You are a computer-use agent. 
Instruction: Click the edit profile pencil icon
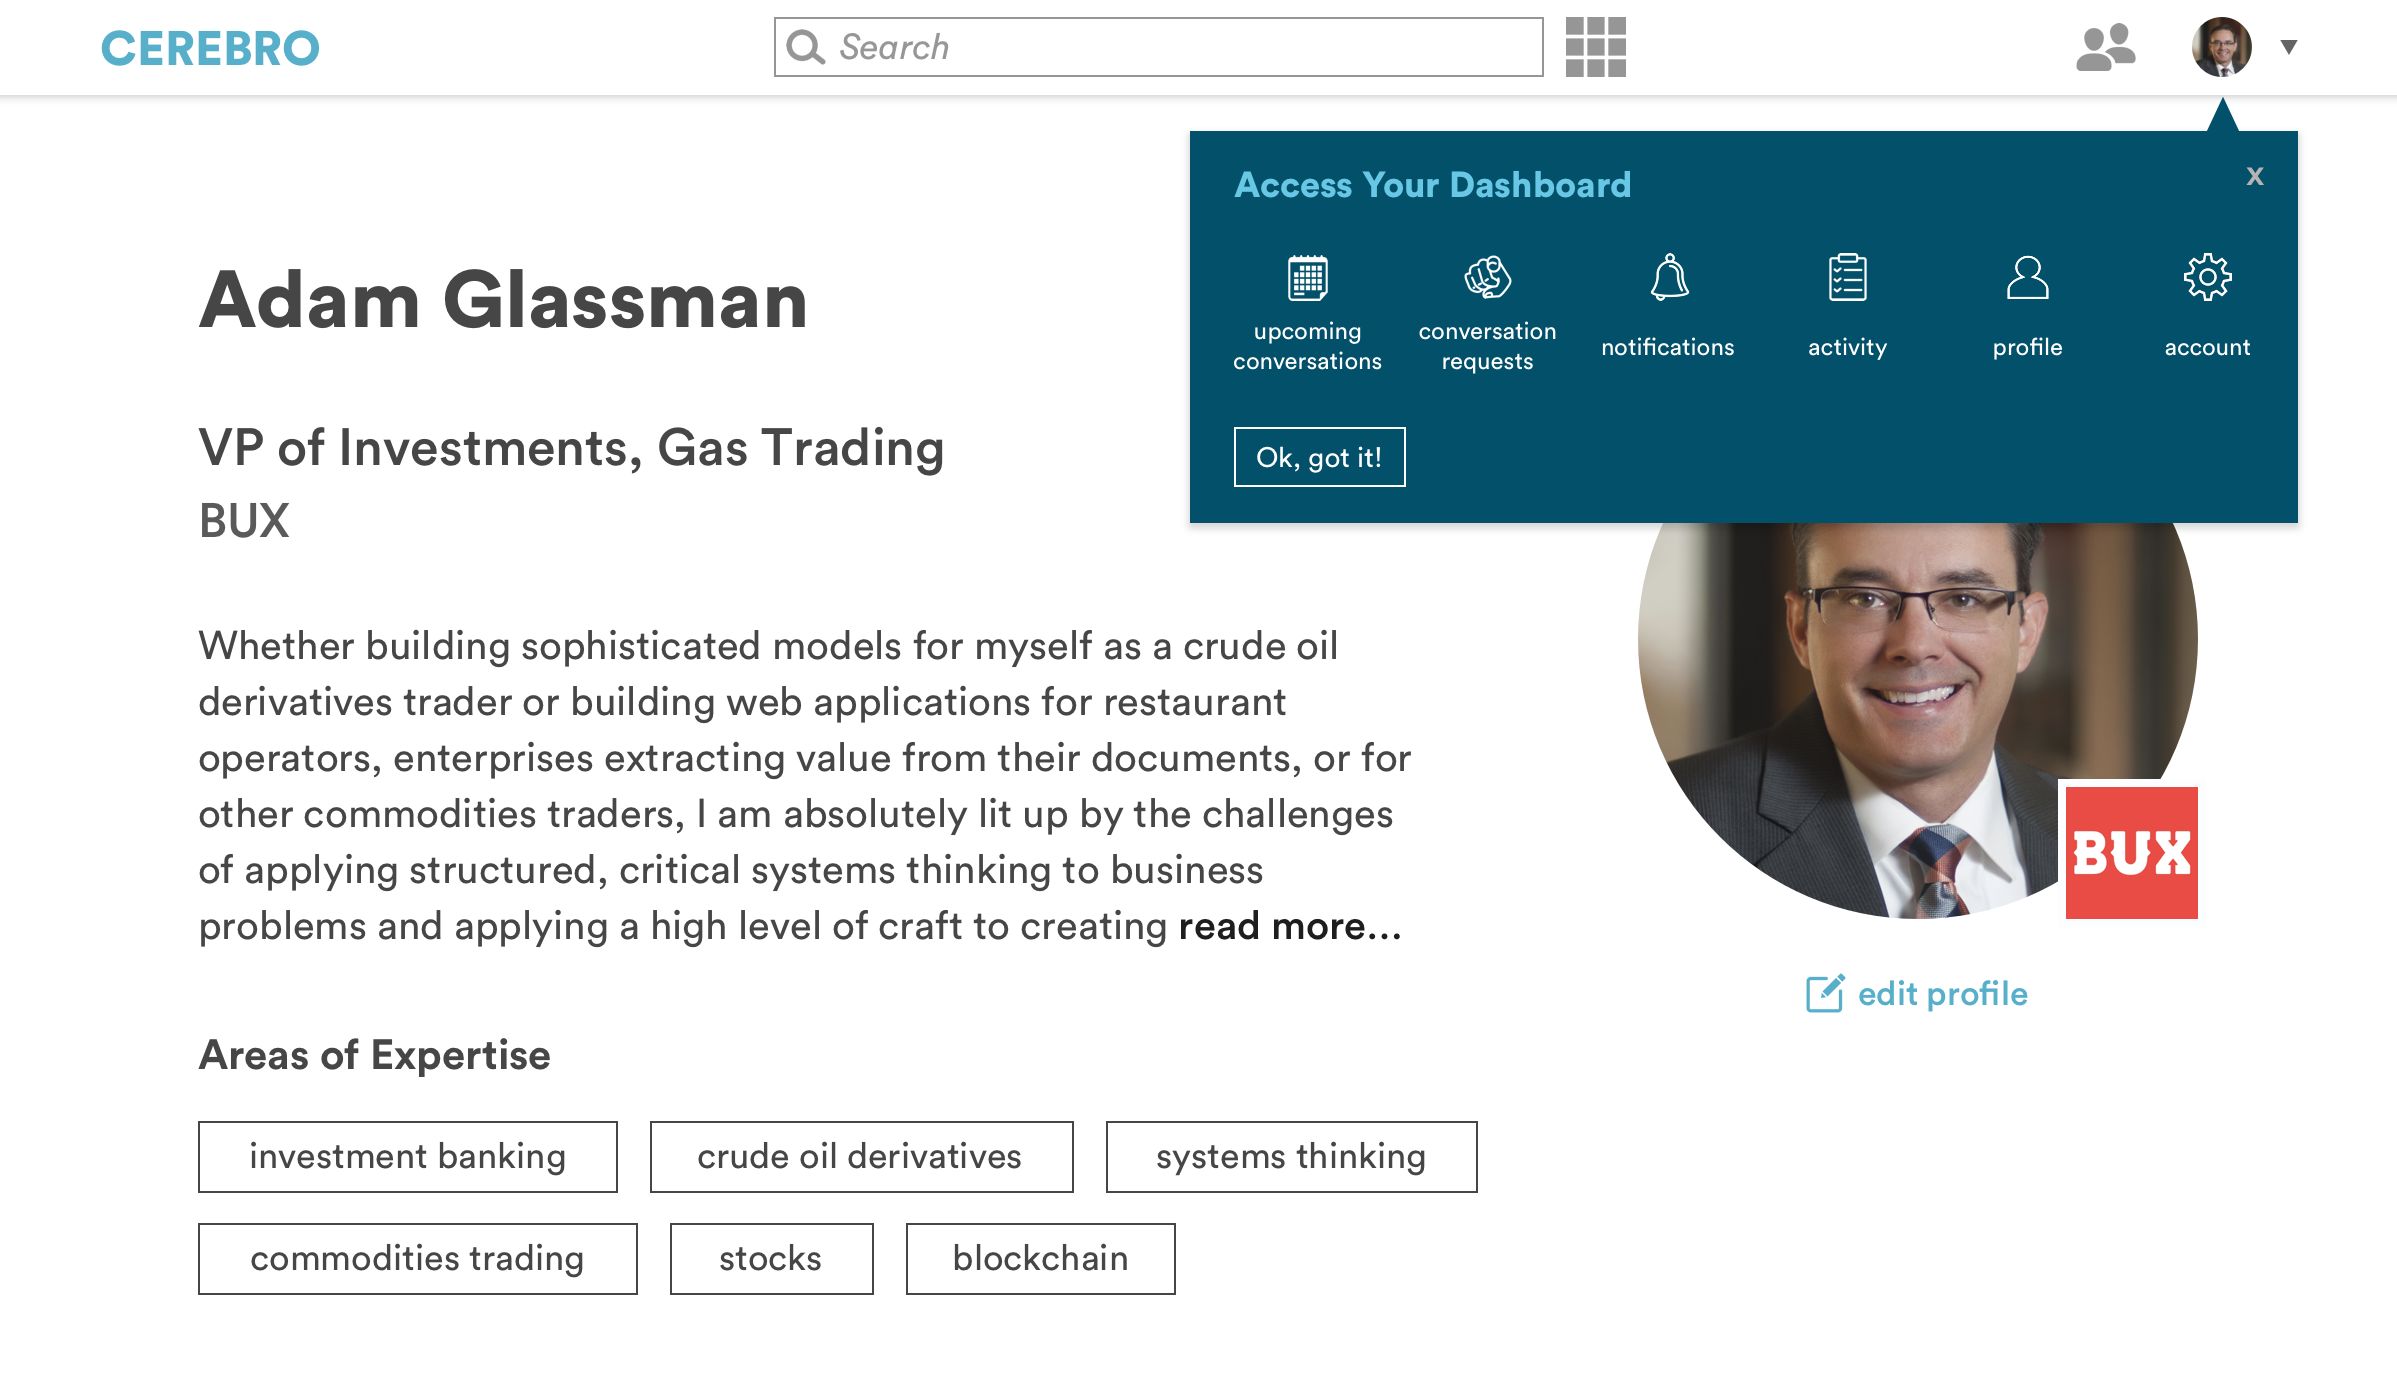[1825, 993]
